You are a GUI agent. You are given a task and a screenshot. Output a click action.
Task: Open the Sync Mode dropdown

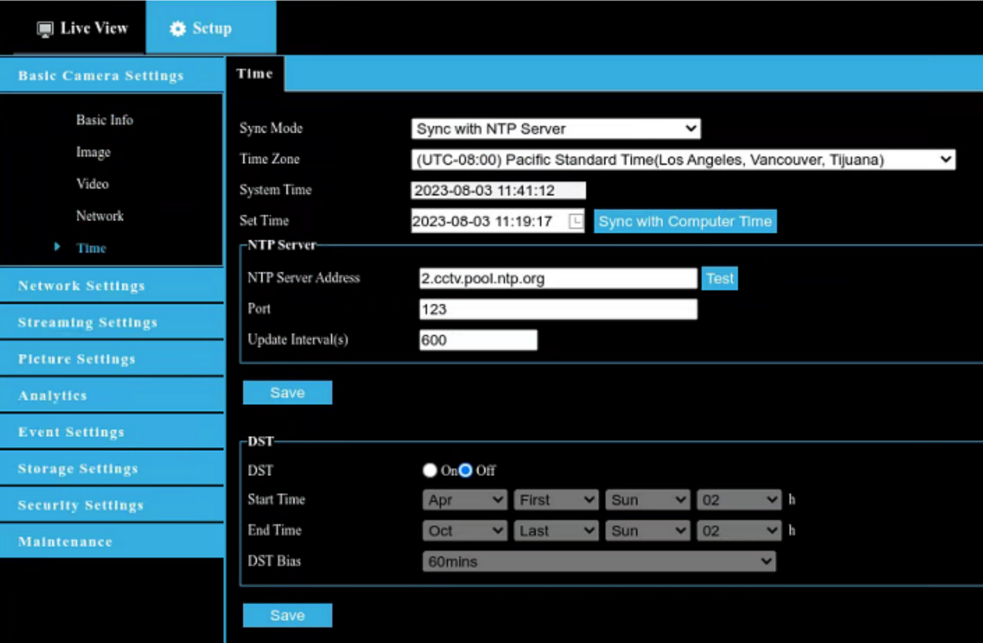[557, 128]
